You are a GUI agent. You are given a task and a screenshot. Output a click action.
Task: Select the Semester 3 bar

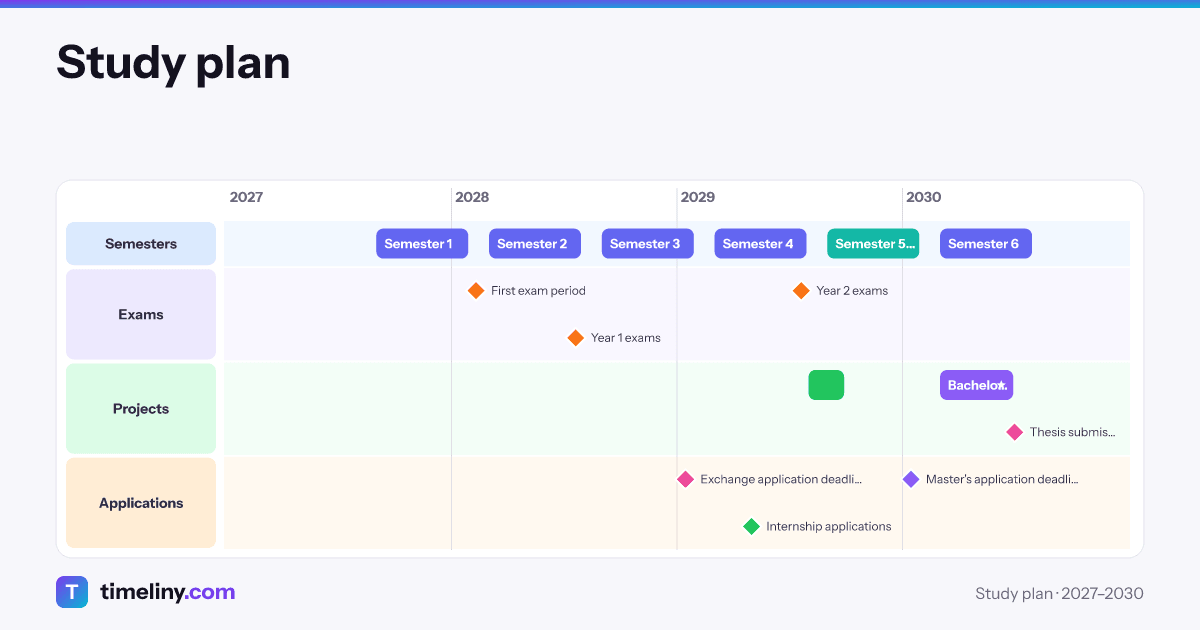[647, 244]
